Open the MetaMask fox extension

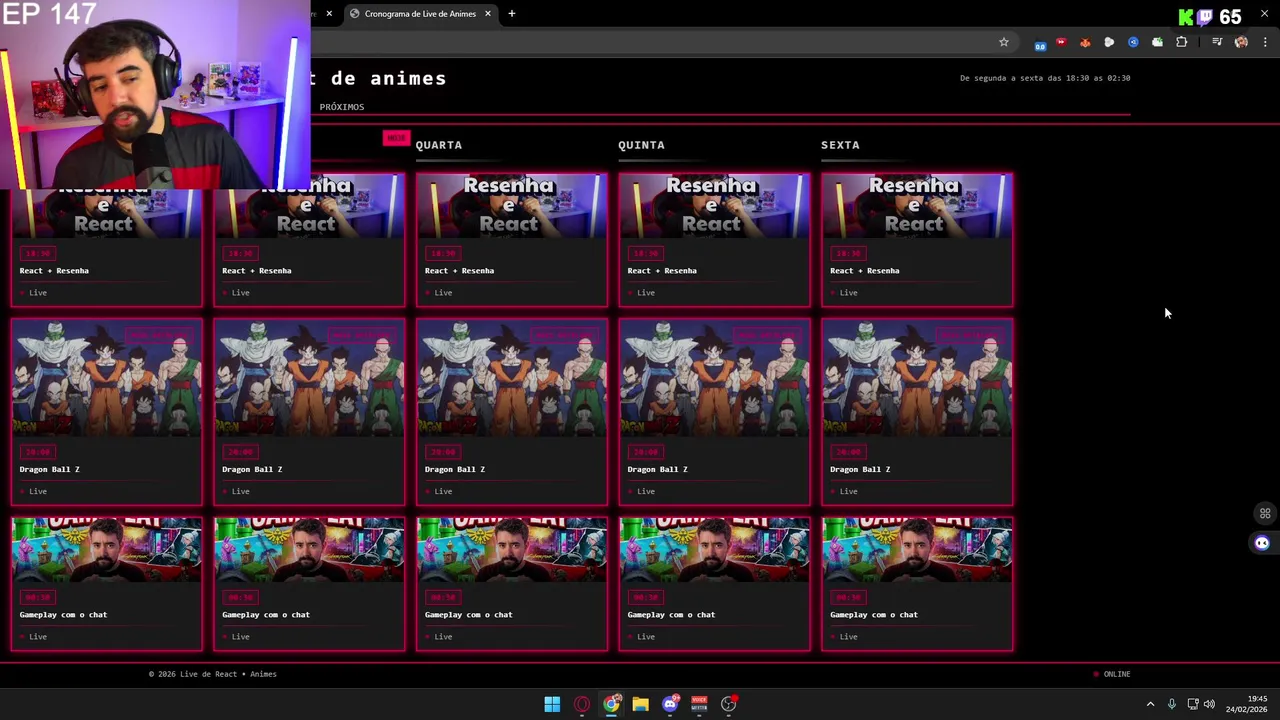[x=1085, y=42]
